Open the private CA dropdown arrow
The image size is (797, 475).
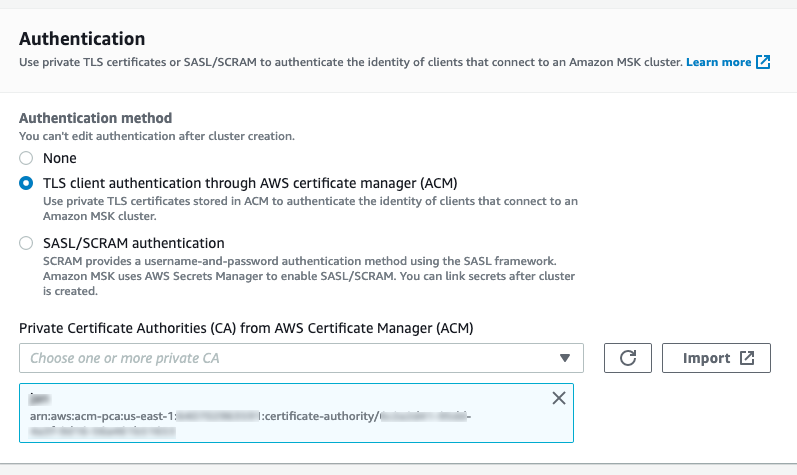(564, 358)
